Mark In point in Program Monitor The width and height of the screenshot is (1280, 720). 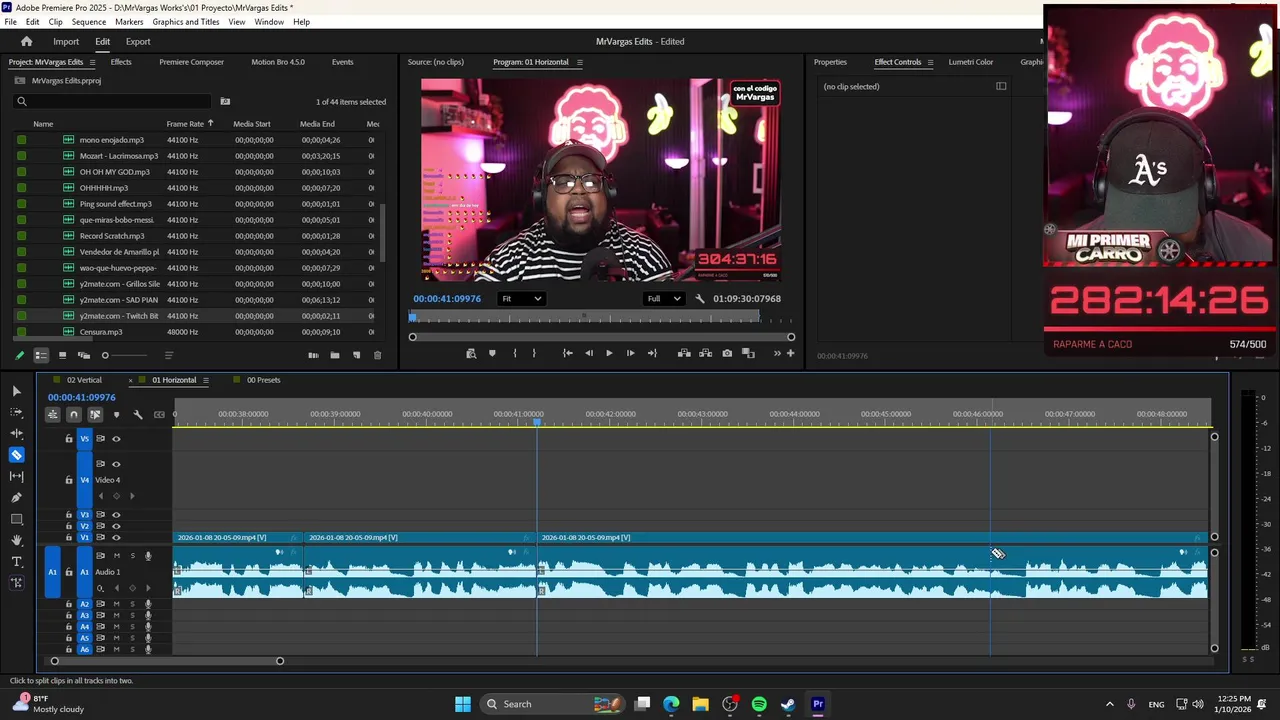pos(515,353)
